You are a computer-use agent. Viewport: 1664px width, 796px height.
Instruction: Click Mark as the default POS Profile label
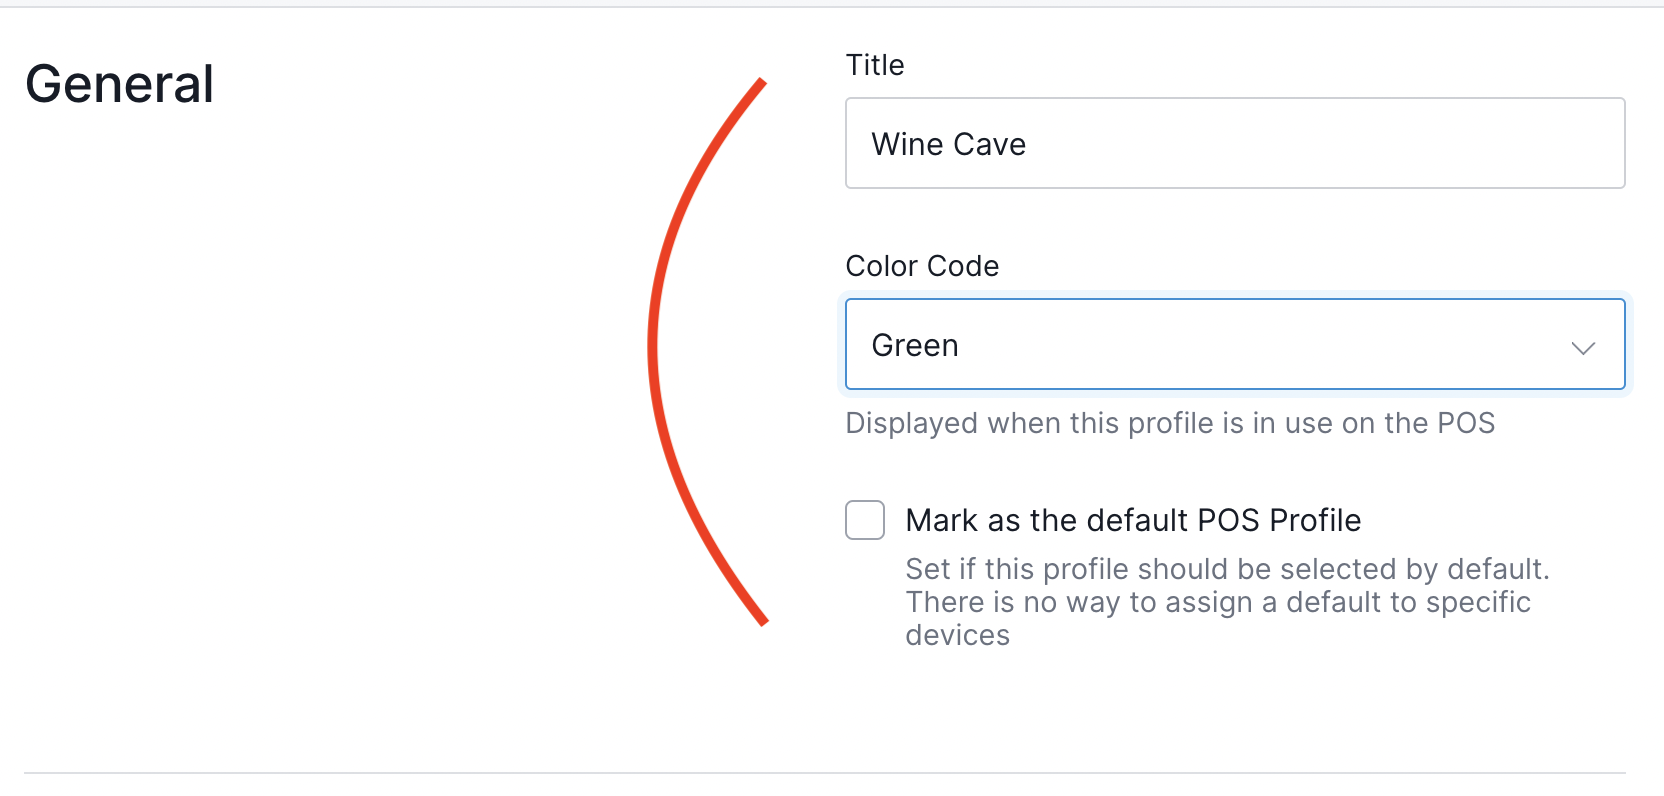click(1133, 520)
